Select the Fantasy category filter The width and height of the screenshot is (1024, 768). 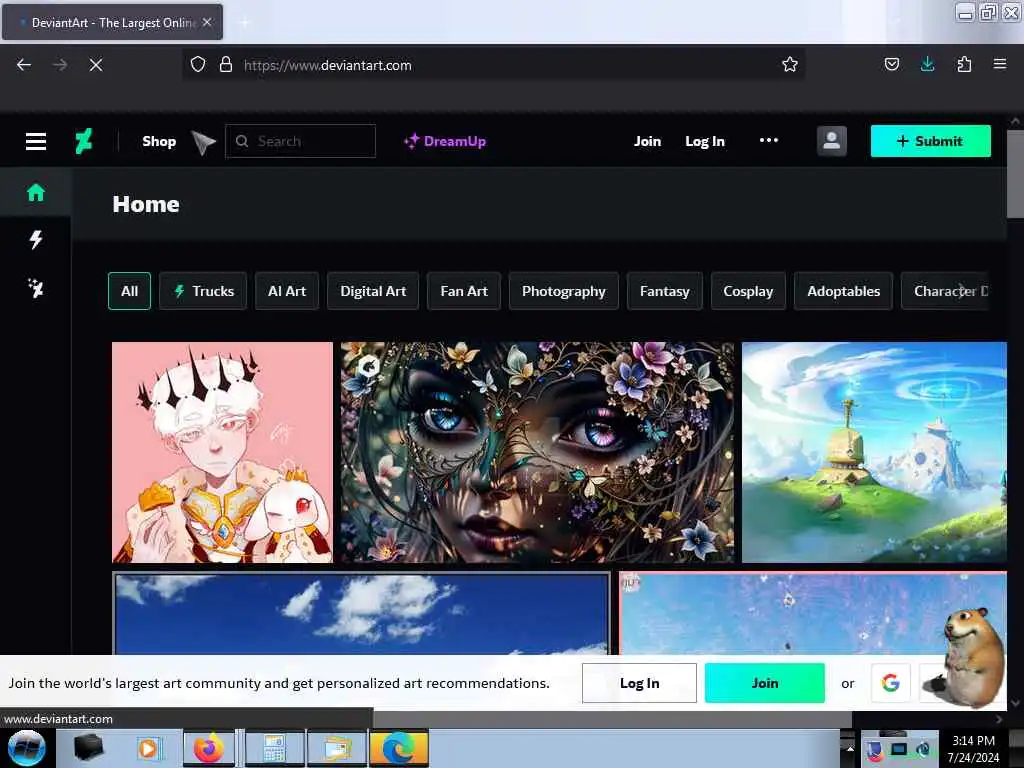tap(665, 291)
